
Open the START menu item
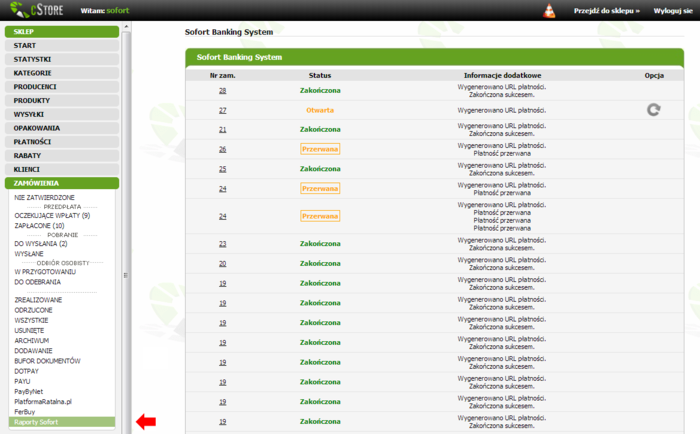(x=62, y=46)
